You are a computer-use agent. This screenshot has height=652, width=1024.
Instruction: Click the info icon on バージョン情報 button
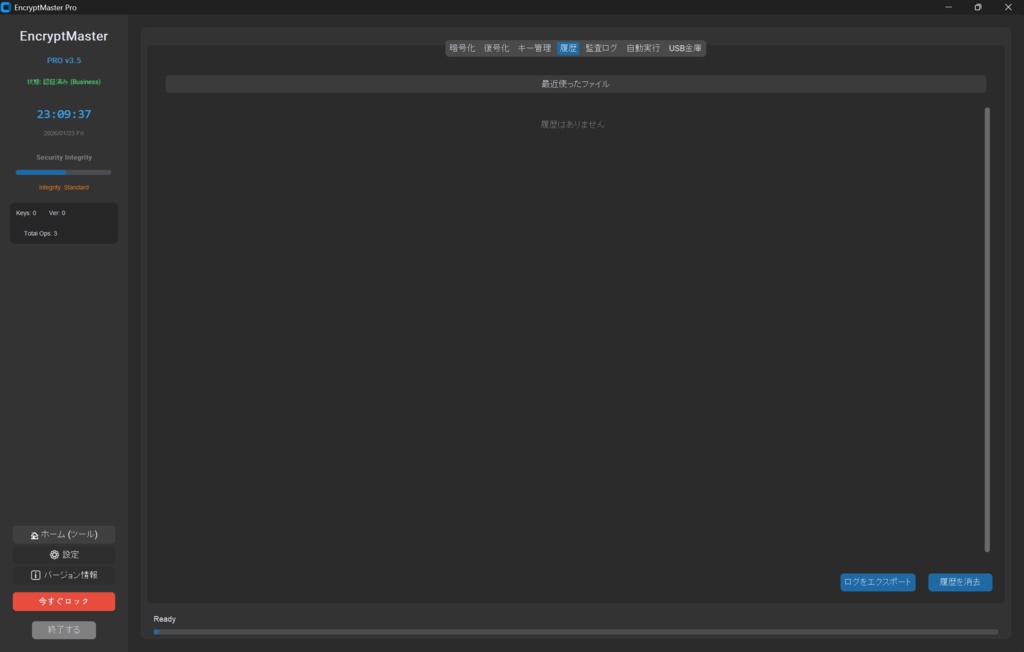tap(35, 575)
